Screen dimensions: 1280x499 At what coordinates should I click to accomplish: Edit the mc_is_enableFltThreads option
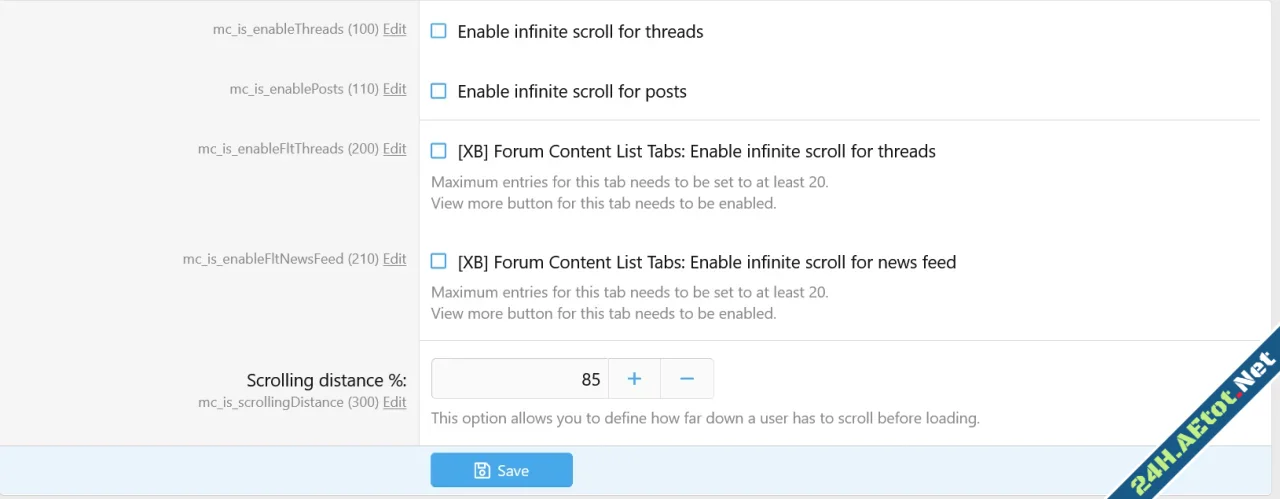point(394,149)
